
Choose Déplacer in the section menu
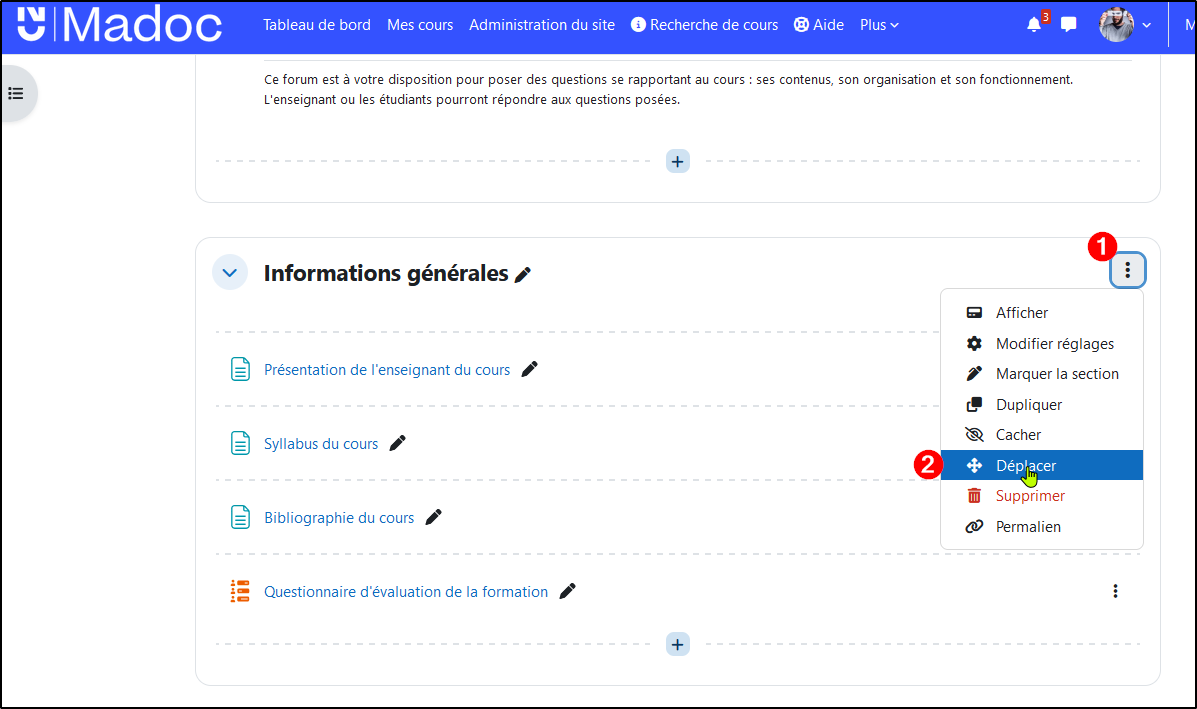pos(1025,465)
